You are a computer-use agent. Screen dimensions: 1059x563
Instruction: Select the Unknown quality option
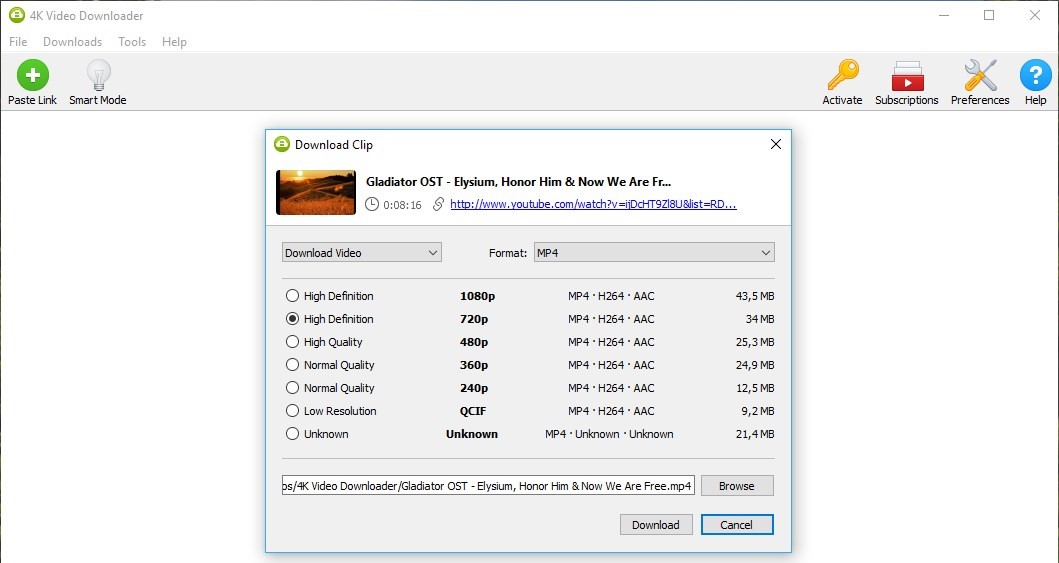(x=292, y=433)
